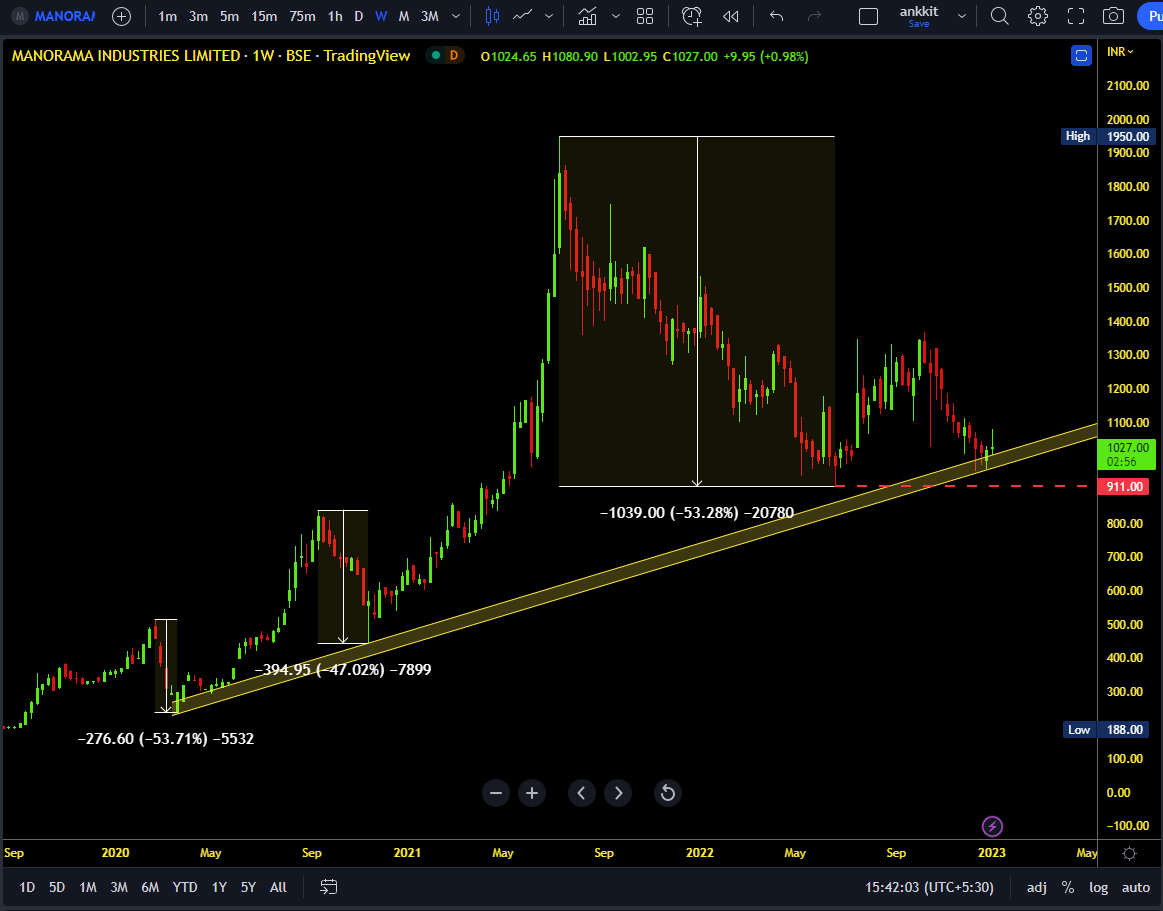
Task: Move chart left with arrow button
Action: 582,793
